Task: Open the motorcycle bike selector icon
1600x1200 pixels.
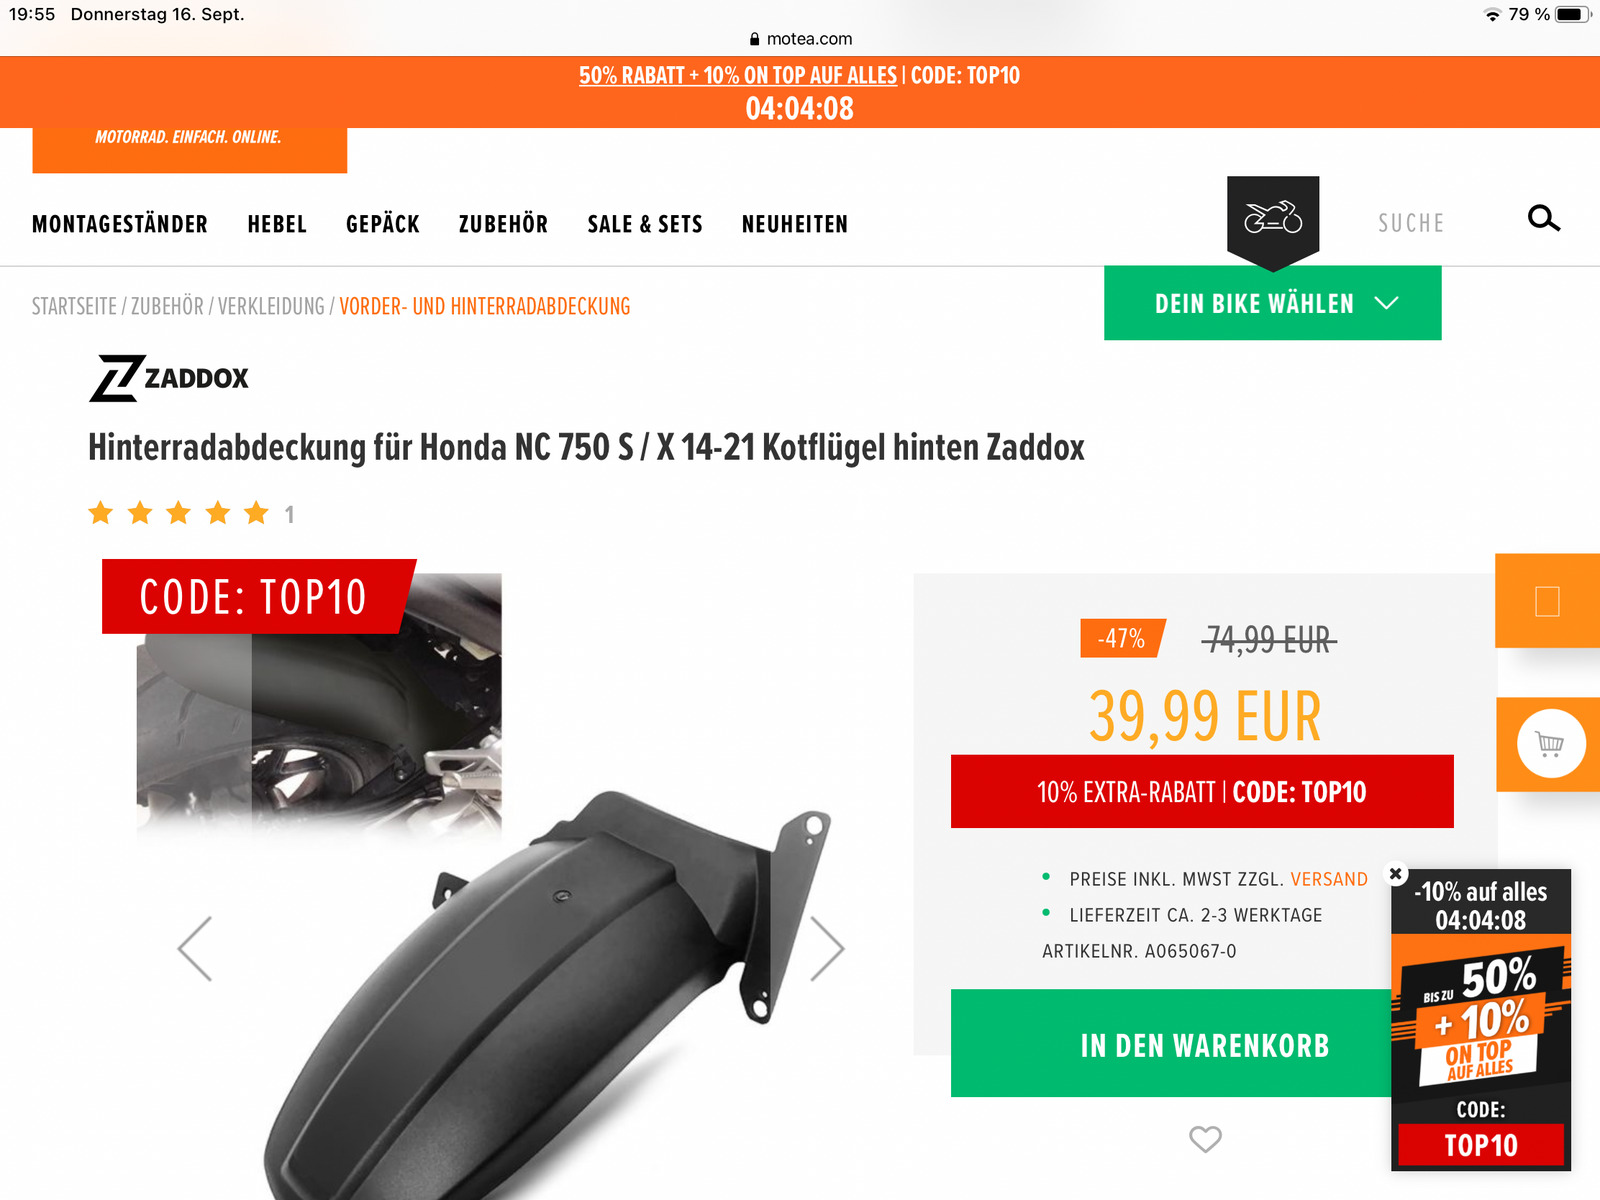Action: pos(1273,220)
